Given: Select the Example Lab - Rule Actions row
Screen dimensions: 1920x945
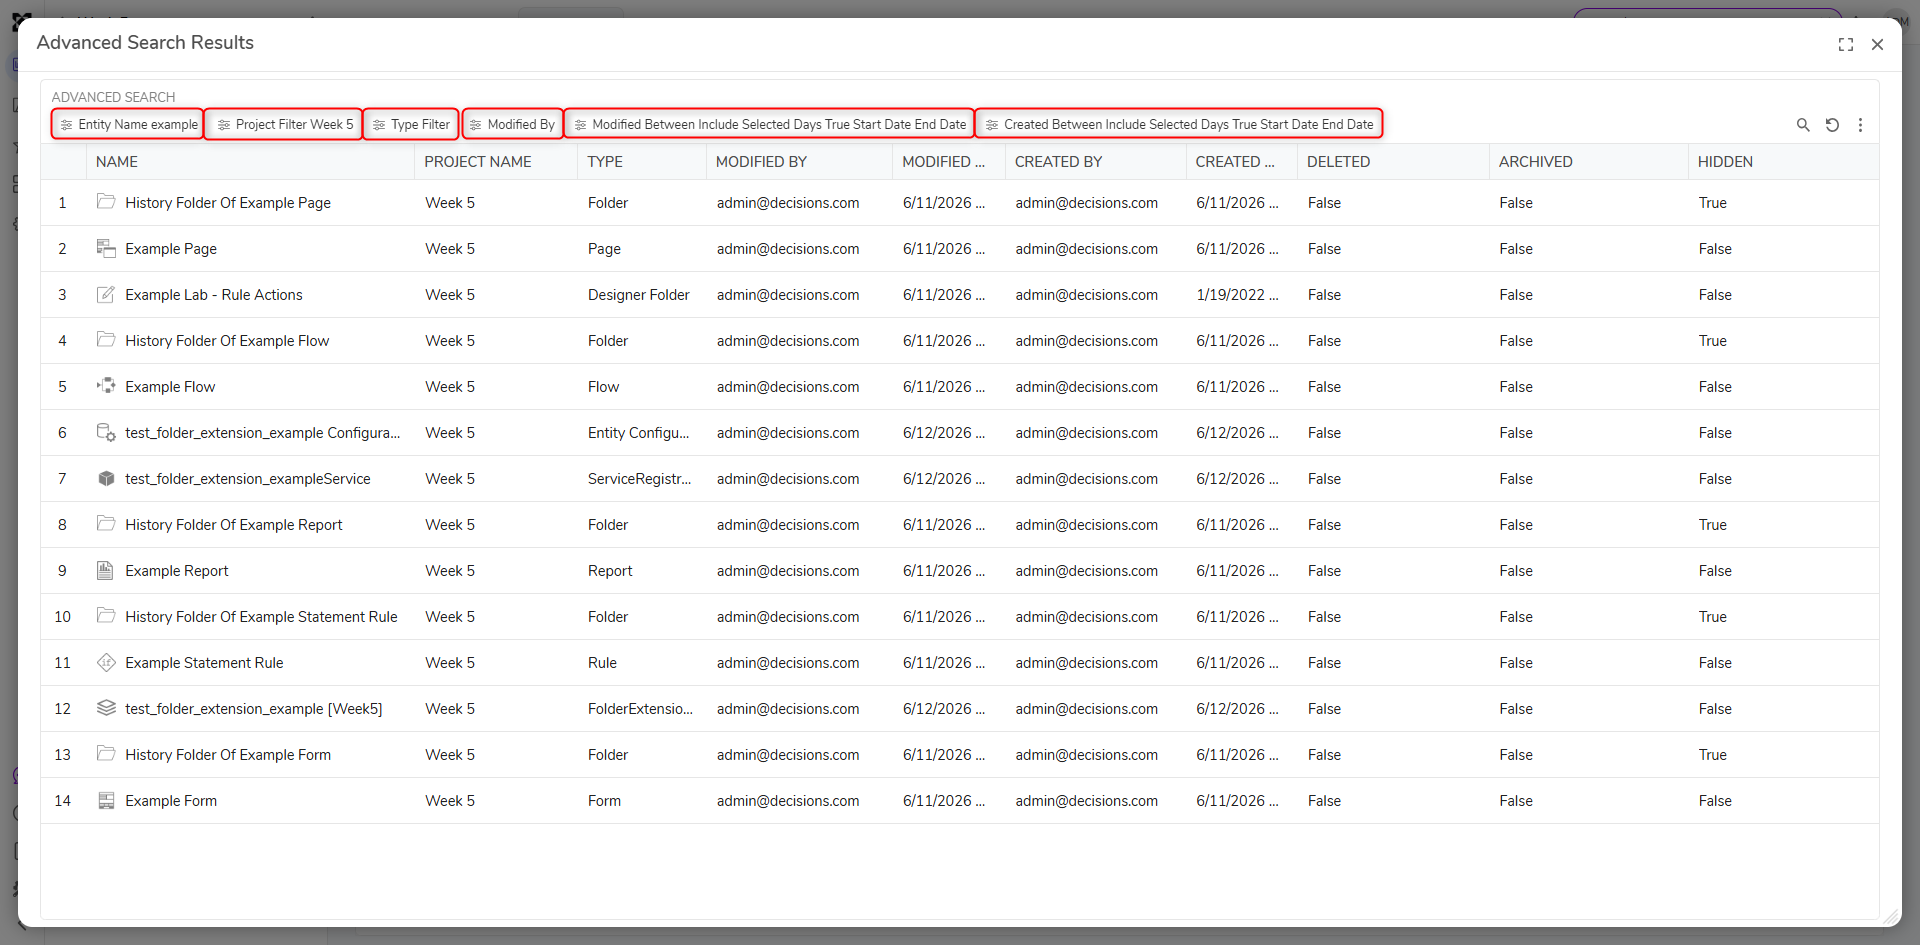Looking at the screenshot, I should (959, 295).
